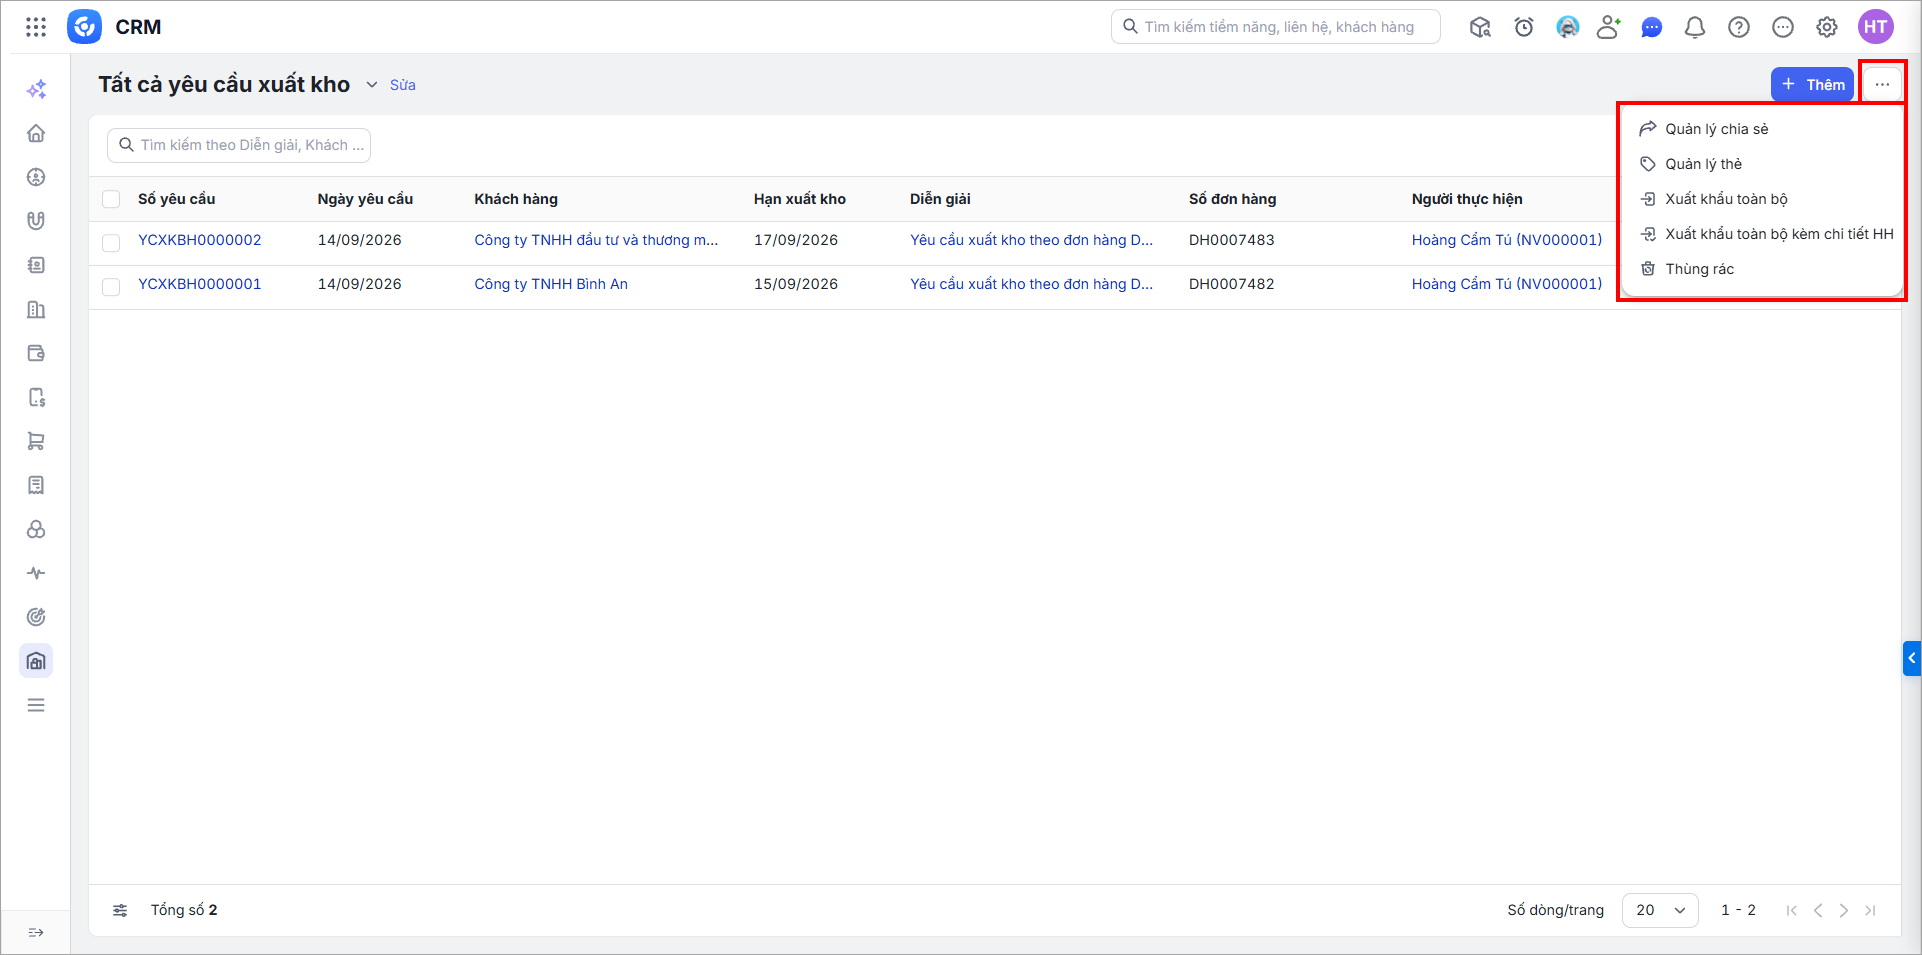Check the row YCXKBH0000002 checkbox
Image resolution: width=1922 pixels, height=955 pixels.
111,242
